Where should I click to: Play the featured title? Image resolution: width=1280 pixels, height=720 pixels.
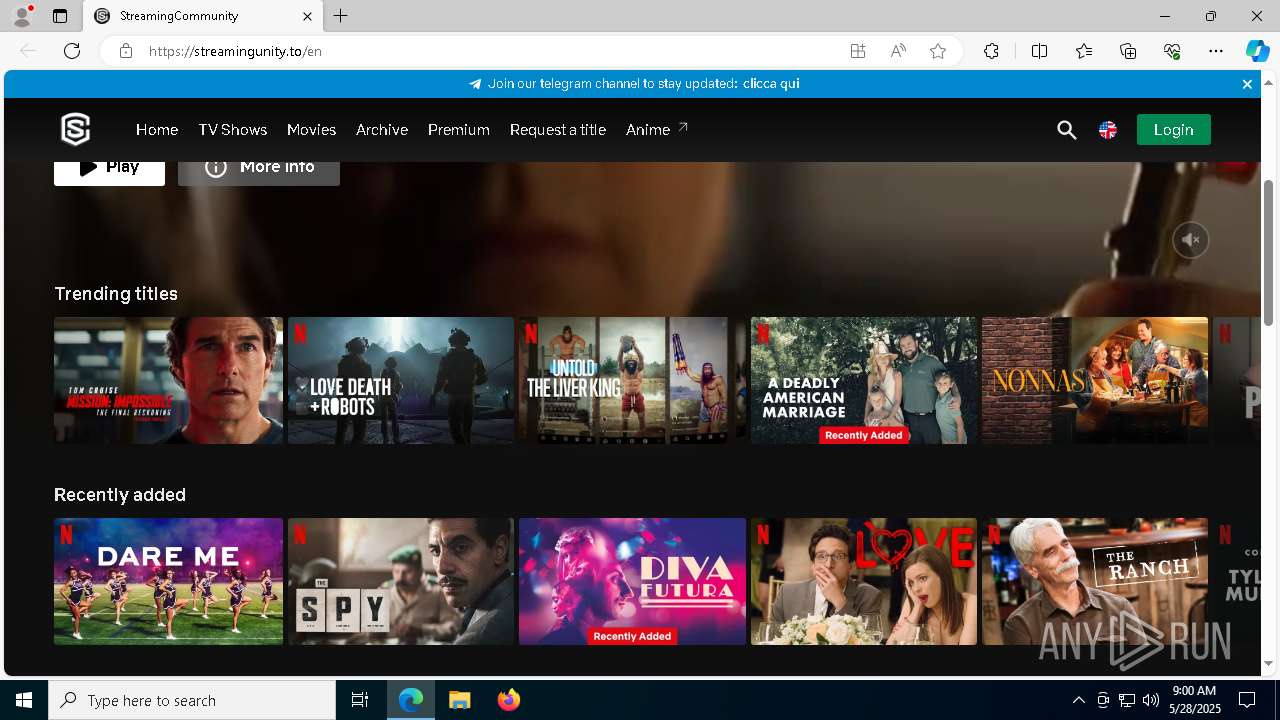coord(109,172)
